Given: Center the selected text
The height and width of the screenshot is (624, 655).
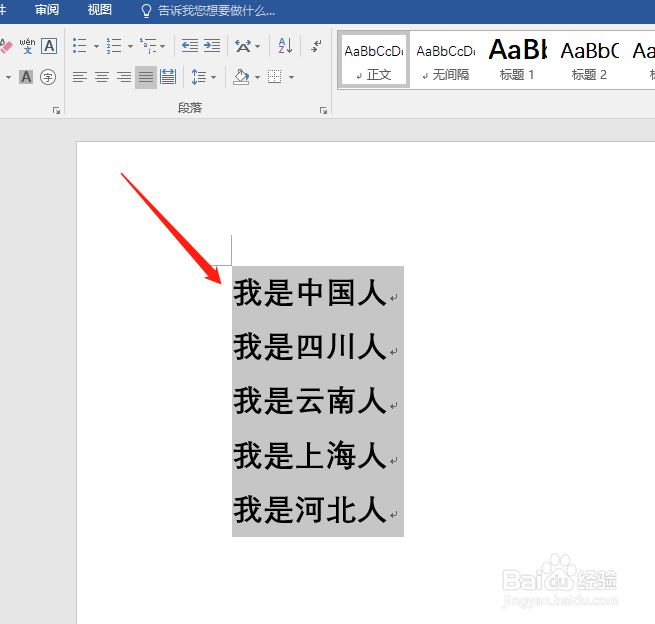Looking at the screenshot, I should 102,77.
